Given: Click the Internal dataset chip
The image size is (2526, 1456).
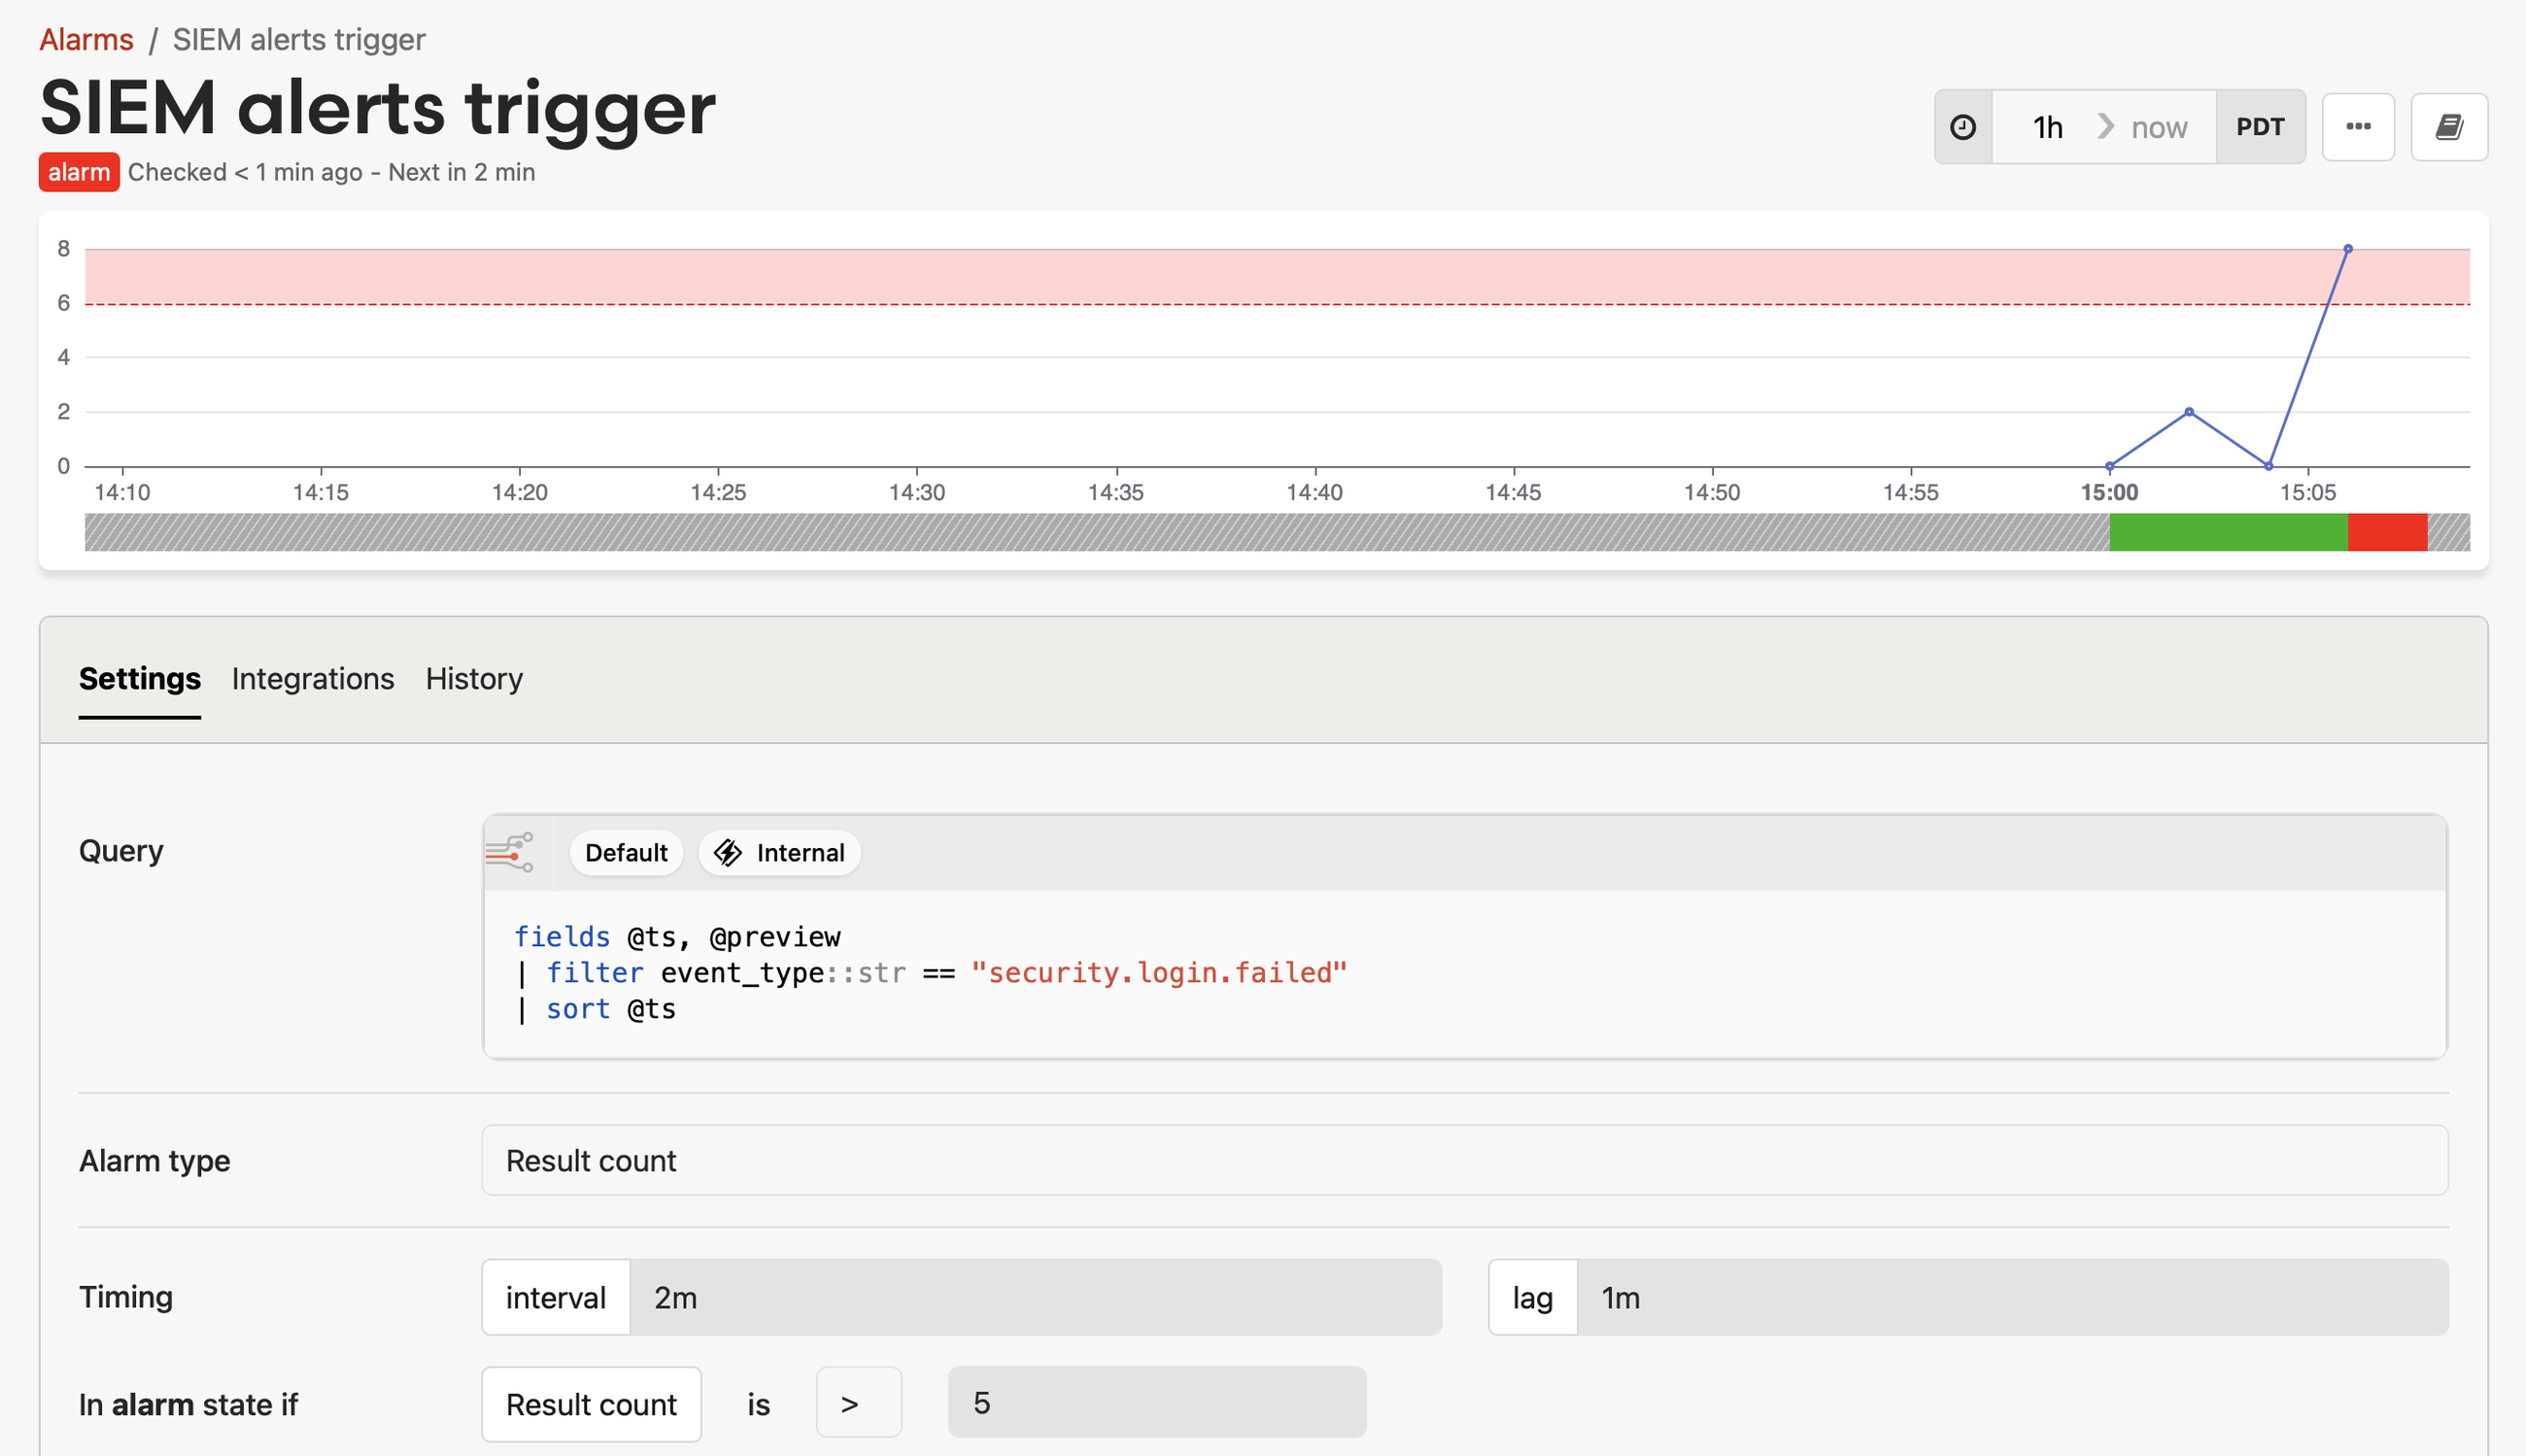Looking at the screenshot, I should pyautogui.click(x=779, y=853).
